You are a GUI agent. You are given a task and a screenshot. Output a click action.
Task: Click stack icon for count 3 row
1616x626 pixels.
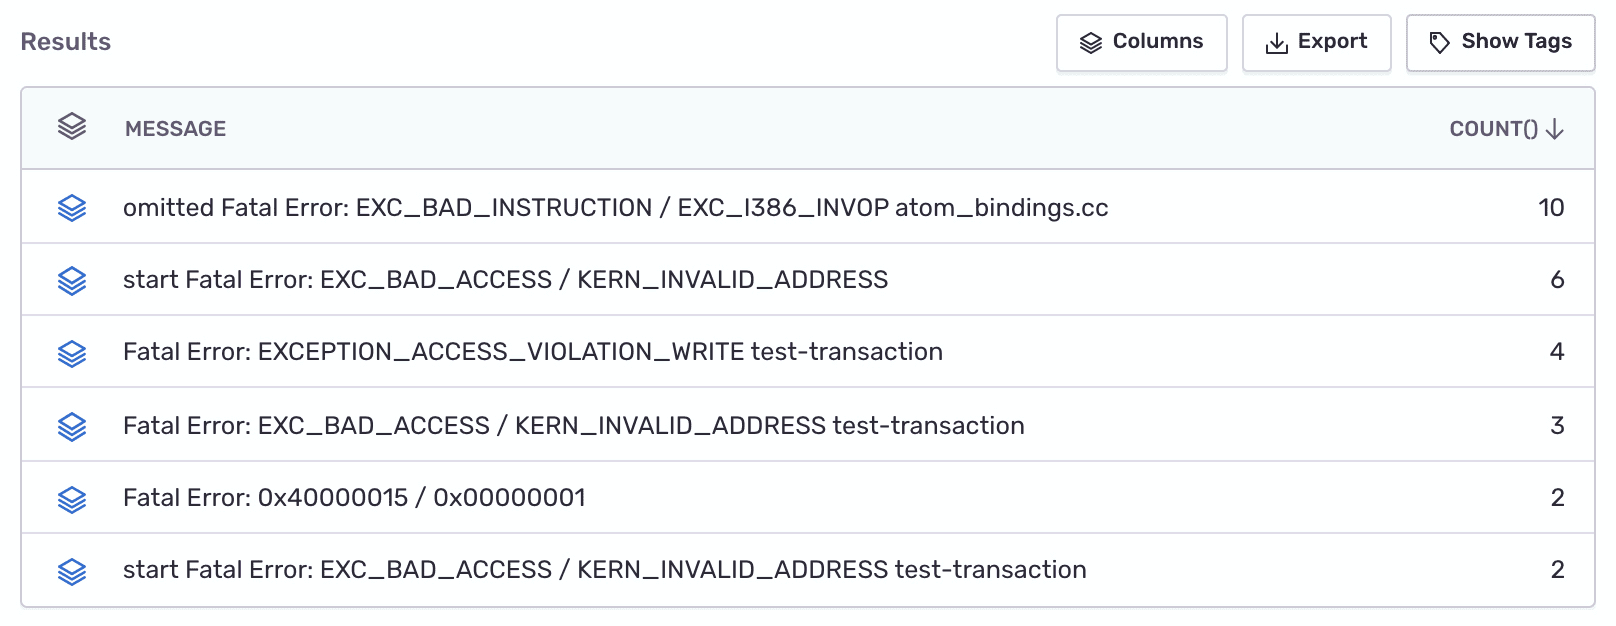[x=72, y=427]
